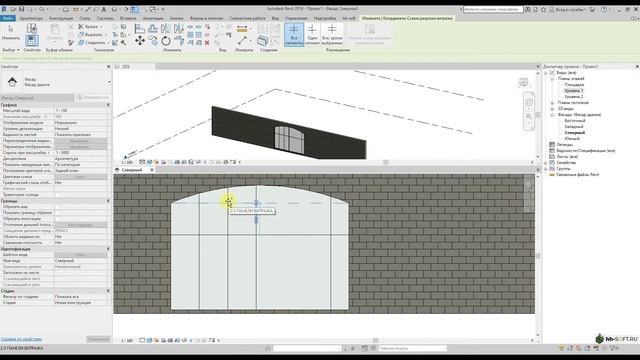Toggle the Sun path checkbox in Properties
The height and width of the screenshot is (360, 640).
tap(57, 195)
